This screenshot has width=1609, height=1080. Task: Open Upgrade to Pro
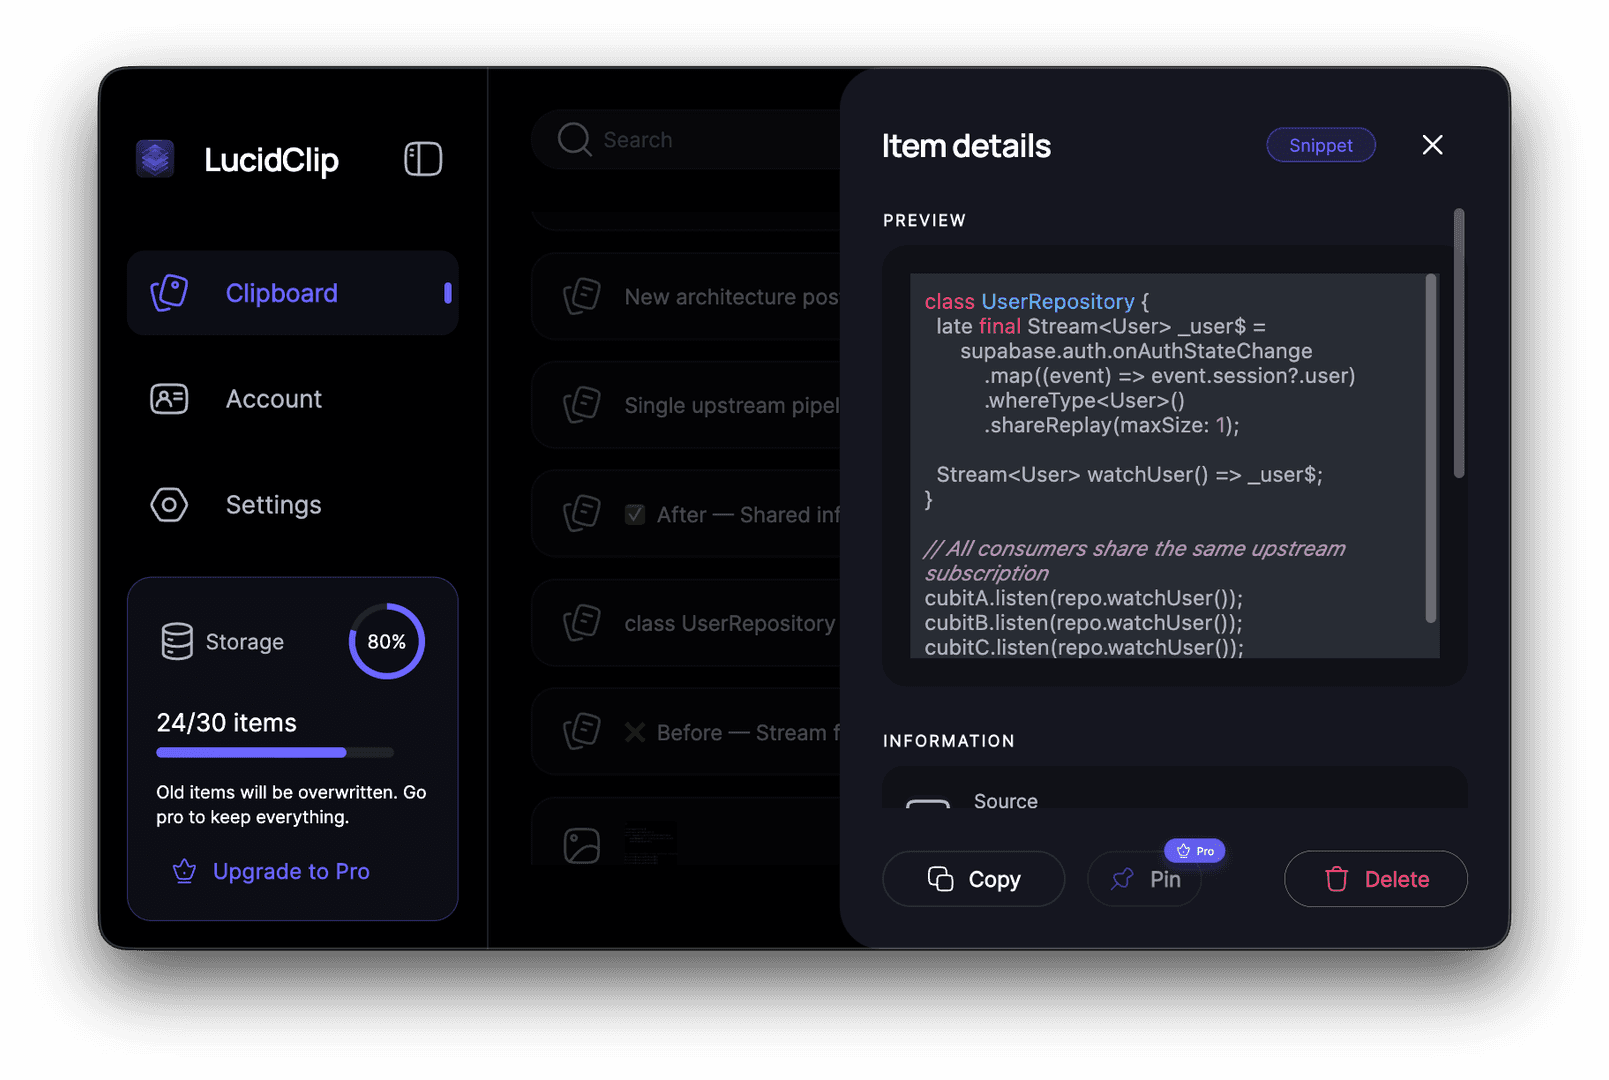click(291, 871)
